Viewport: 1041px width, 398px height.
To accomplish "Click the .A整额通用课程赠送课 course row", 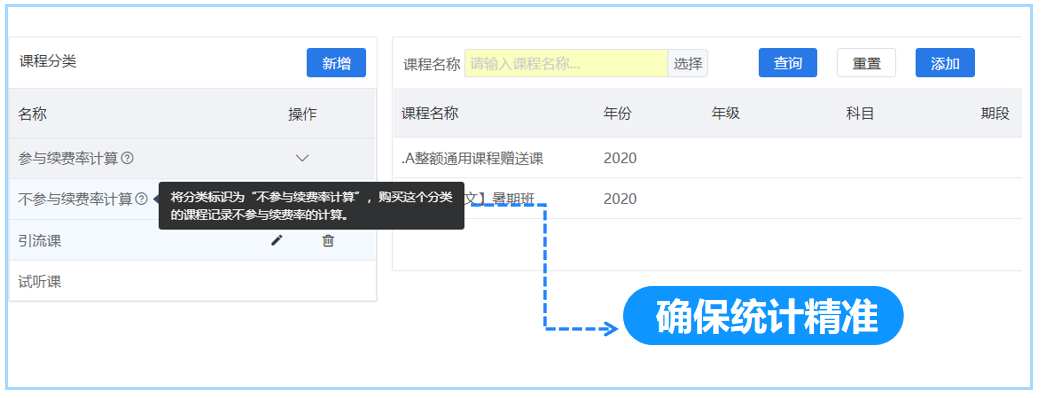I will 707,157.
